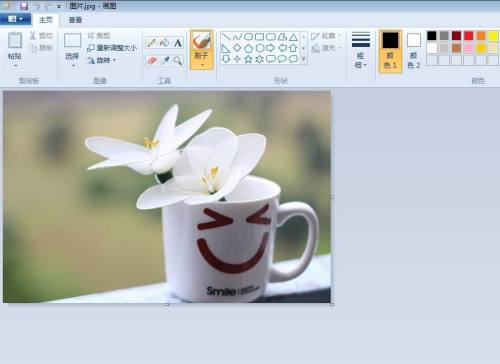The height and width of the screenshot is (364, 500).
Task: Click the Paste button
Action: [15, 50]
